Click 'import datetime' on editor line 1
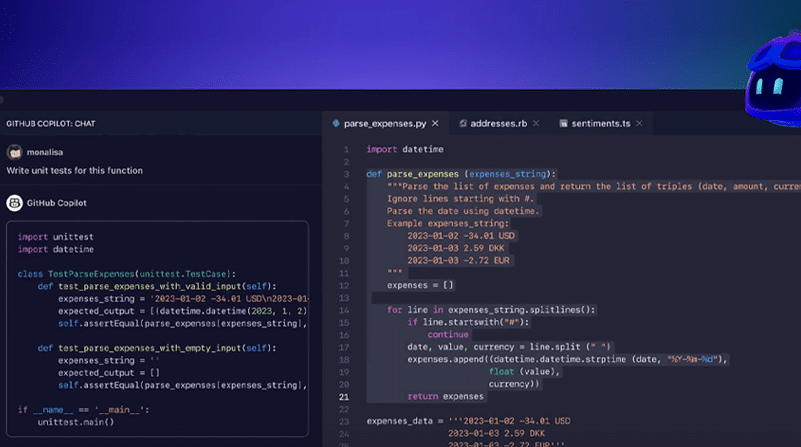 (405, 149)
